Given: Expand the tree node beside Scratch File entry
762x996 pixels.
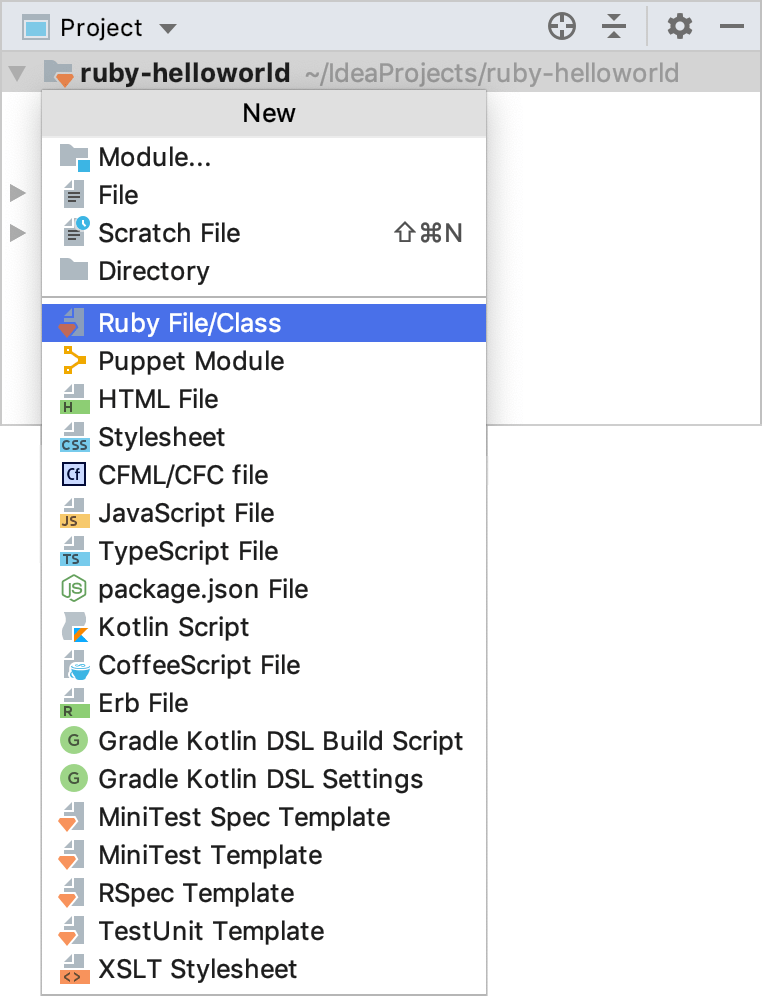Looking at the screenshot, I should 17,233.
